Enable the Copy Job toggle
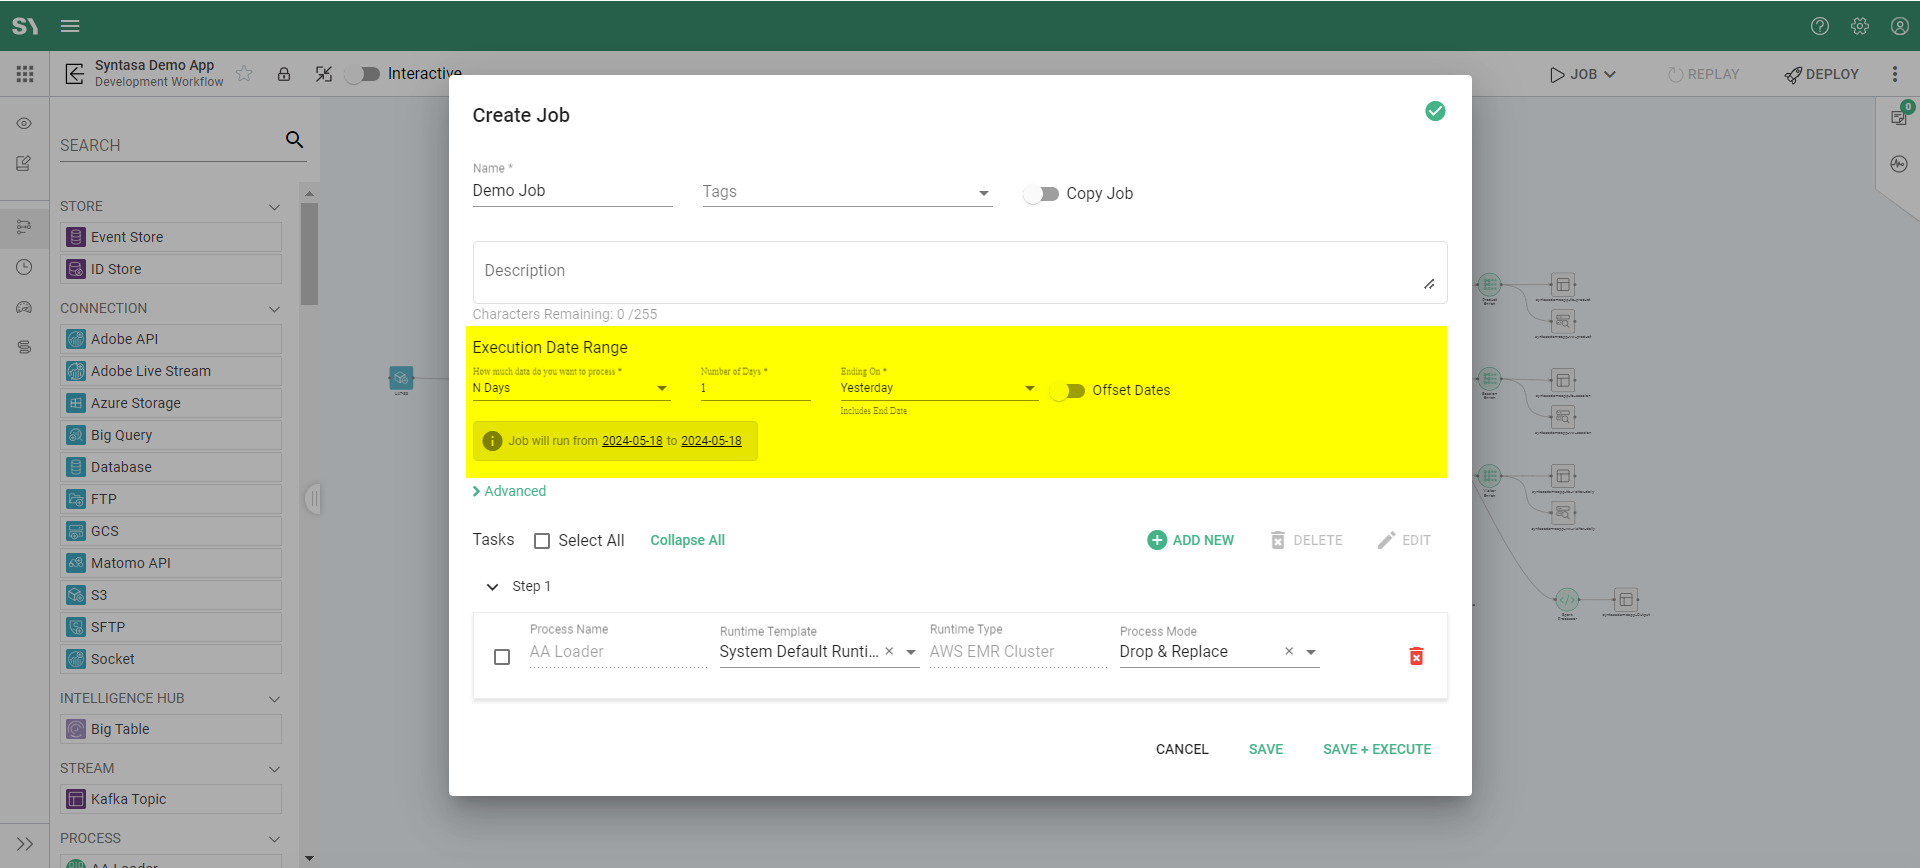This screenshot has width=1920, height=868. point(1041,194)
